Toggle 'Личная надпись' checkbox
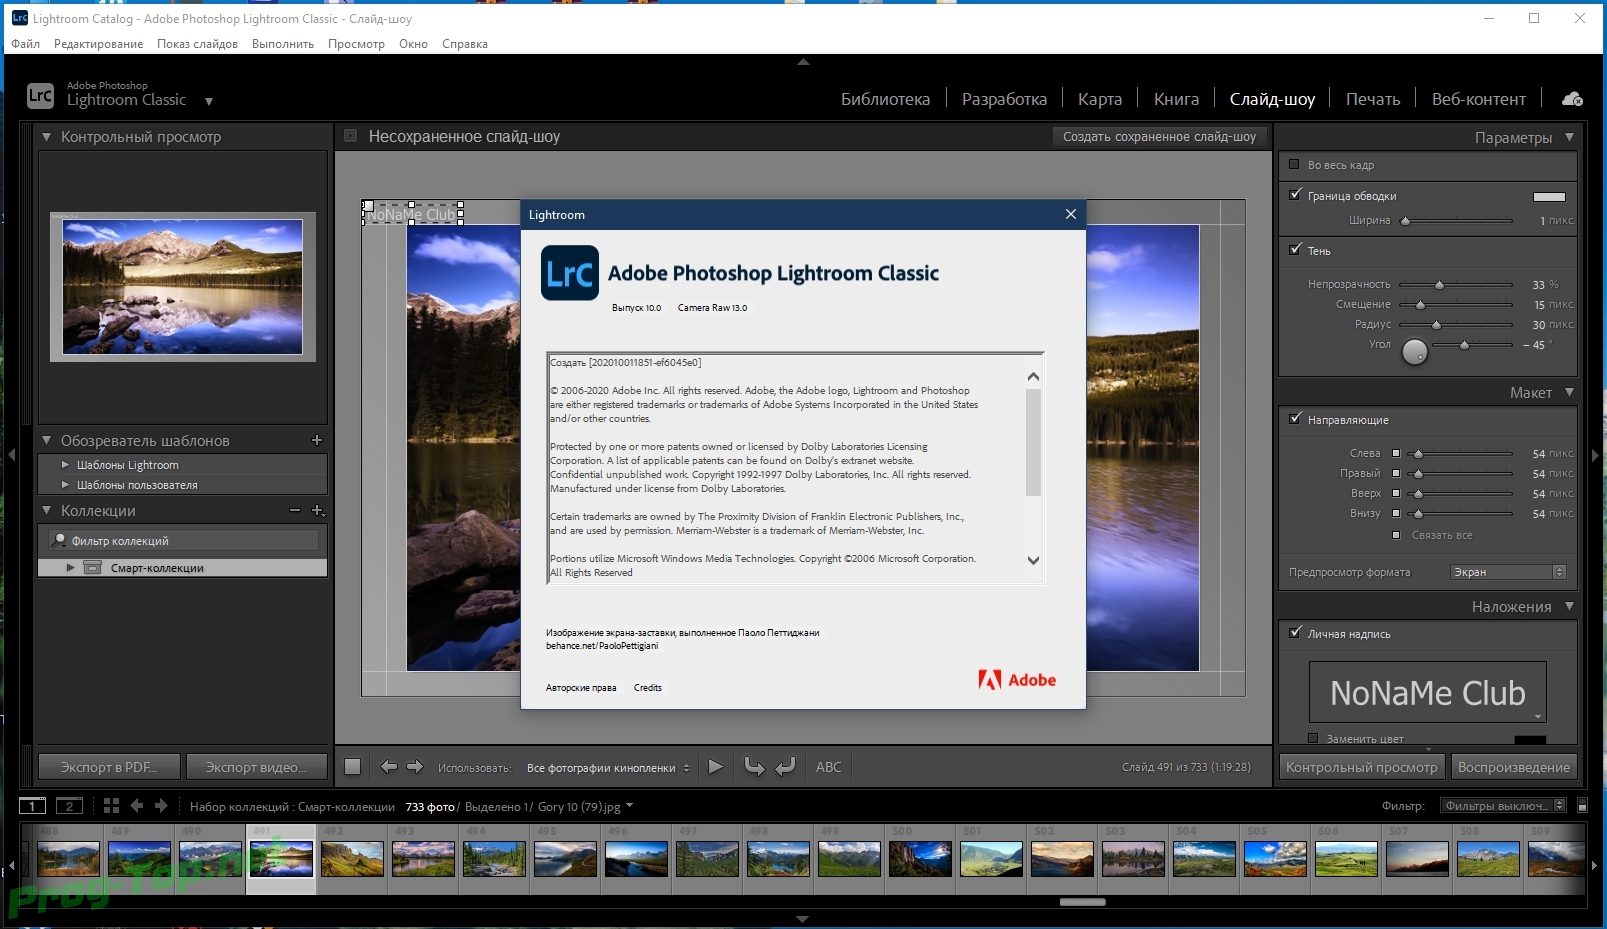 pos(1295,632)
